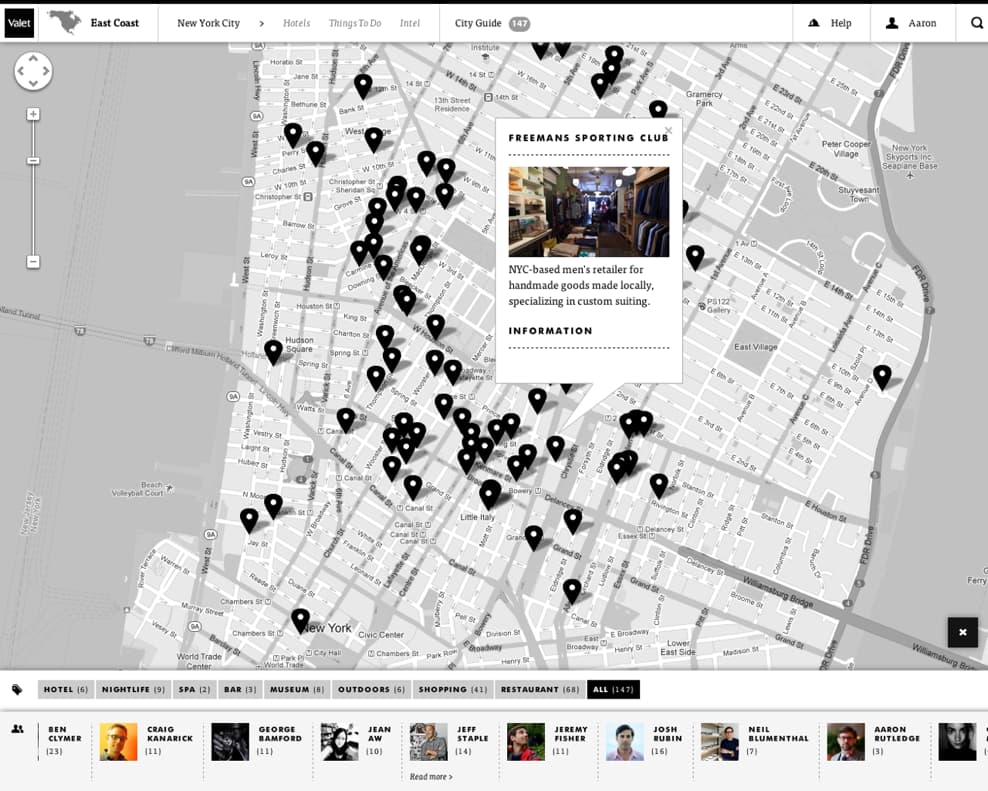Click the North America map icon
Screen dimensions: 988x791
[x=65, y=23]
